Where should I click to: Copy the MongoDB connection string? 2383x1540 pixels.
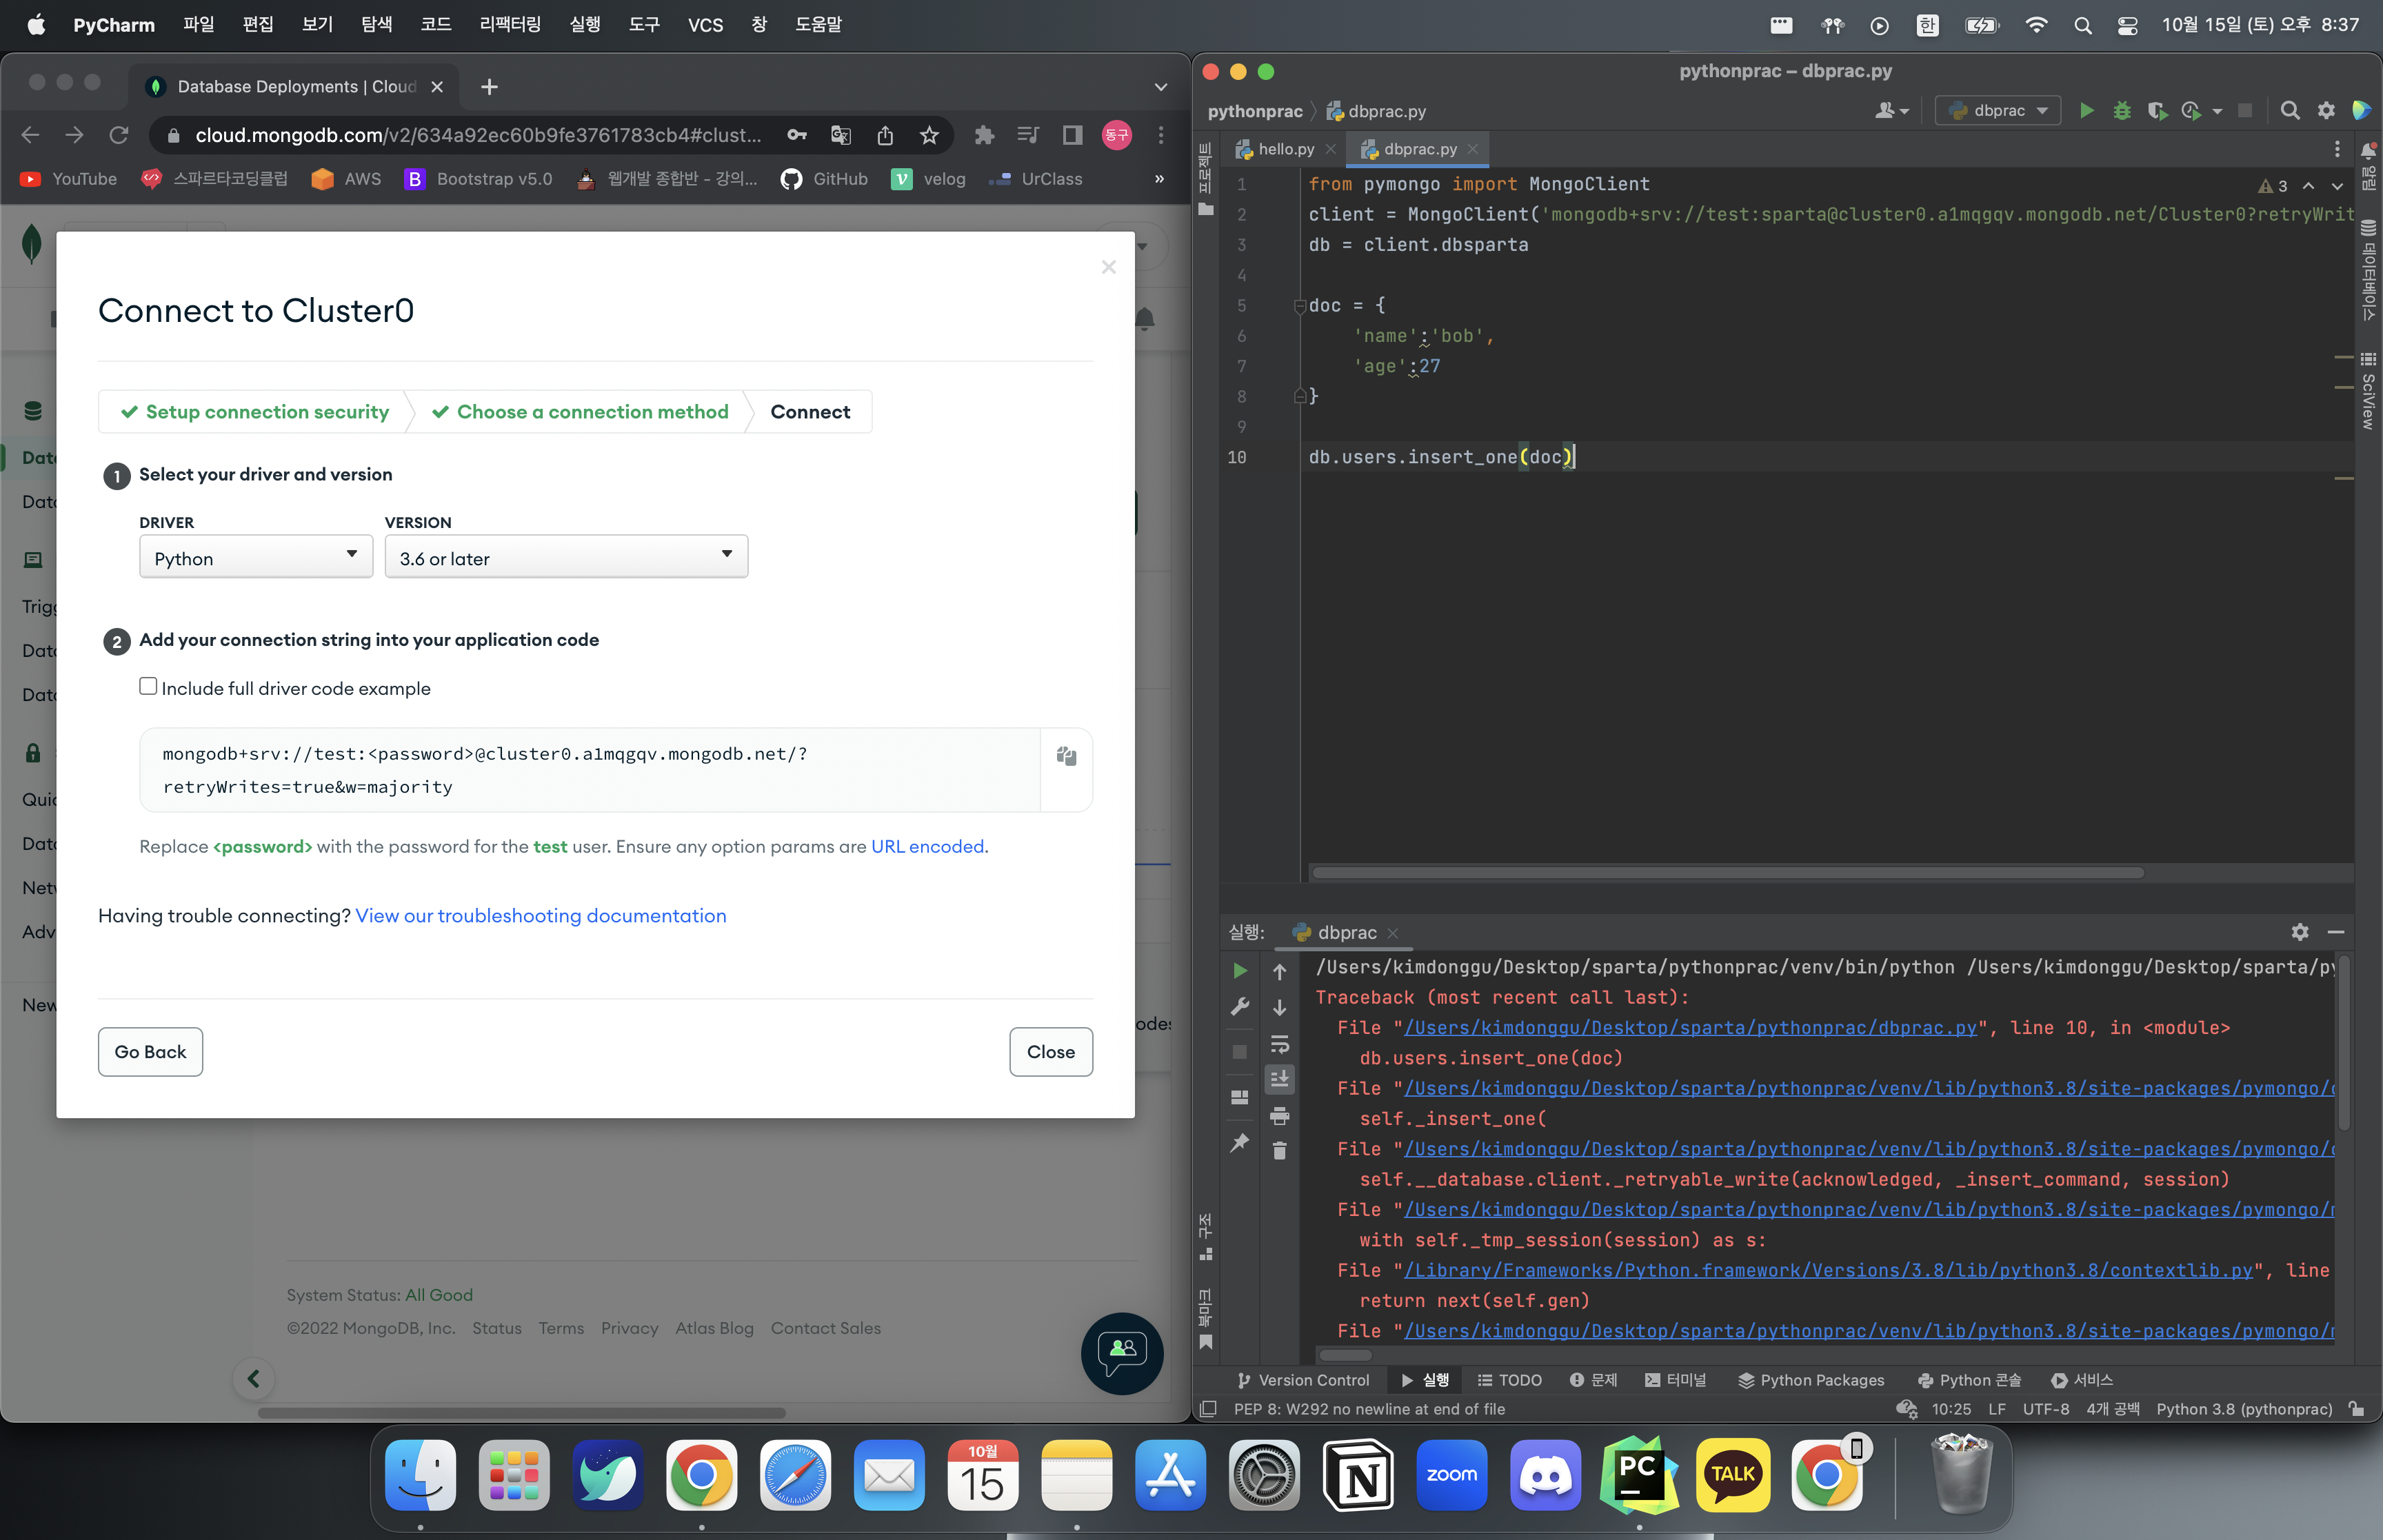[x=1067, y=756]
